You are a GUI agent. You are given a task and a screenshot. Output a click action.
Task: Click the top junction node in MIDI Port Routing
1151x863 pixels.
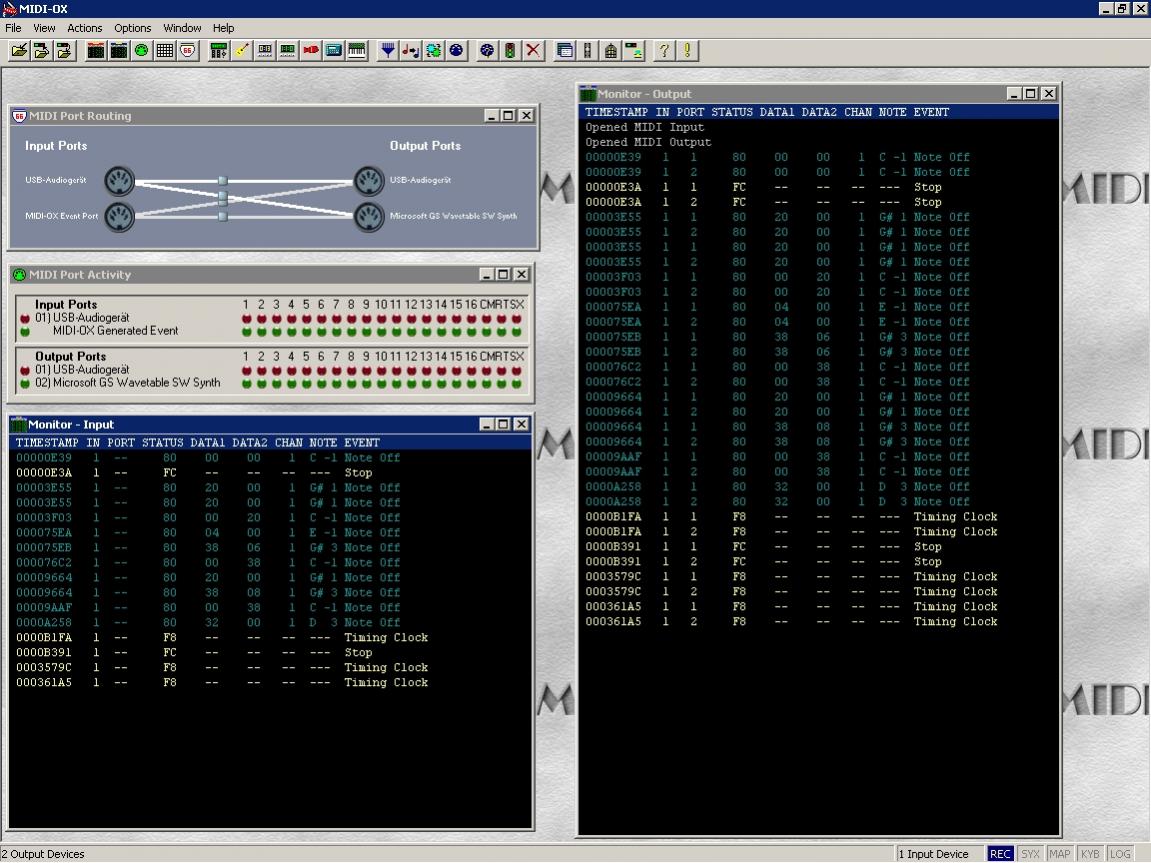pyautogui.click(x=222, y=181)
